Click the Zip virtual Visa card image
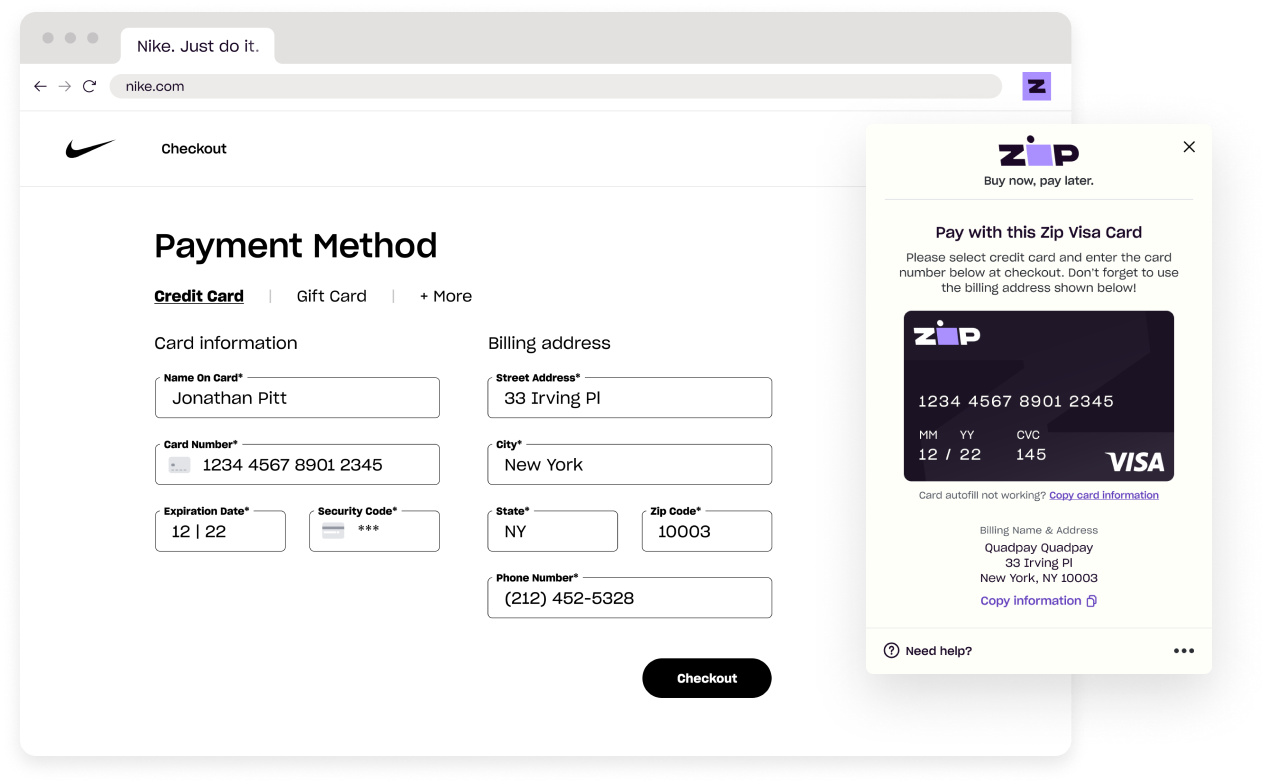The width and height of the screenshot is (1272, 784). tap(1039, 396)
